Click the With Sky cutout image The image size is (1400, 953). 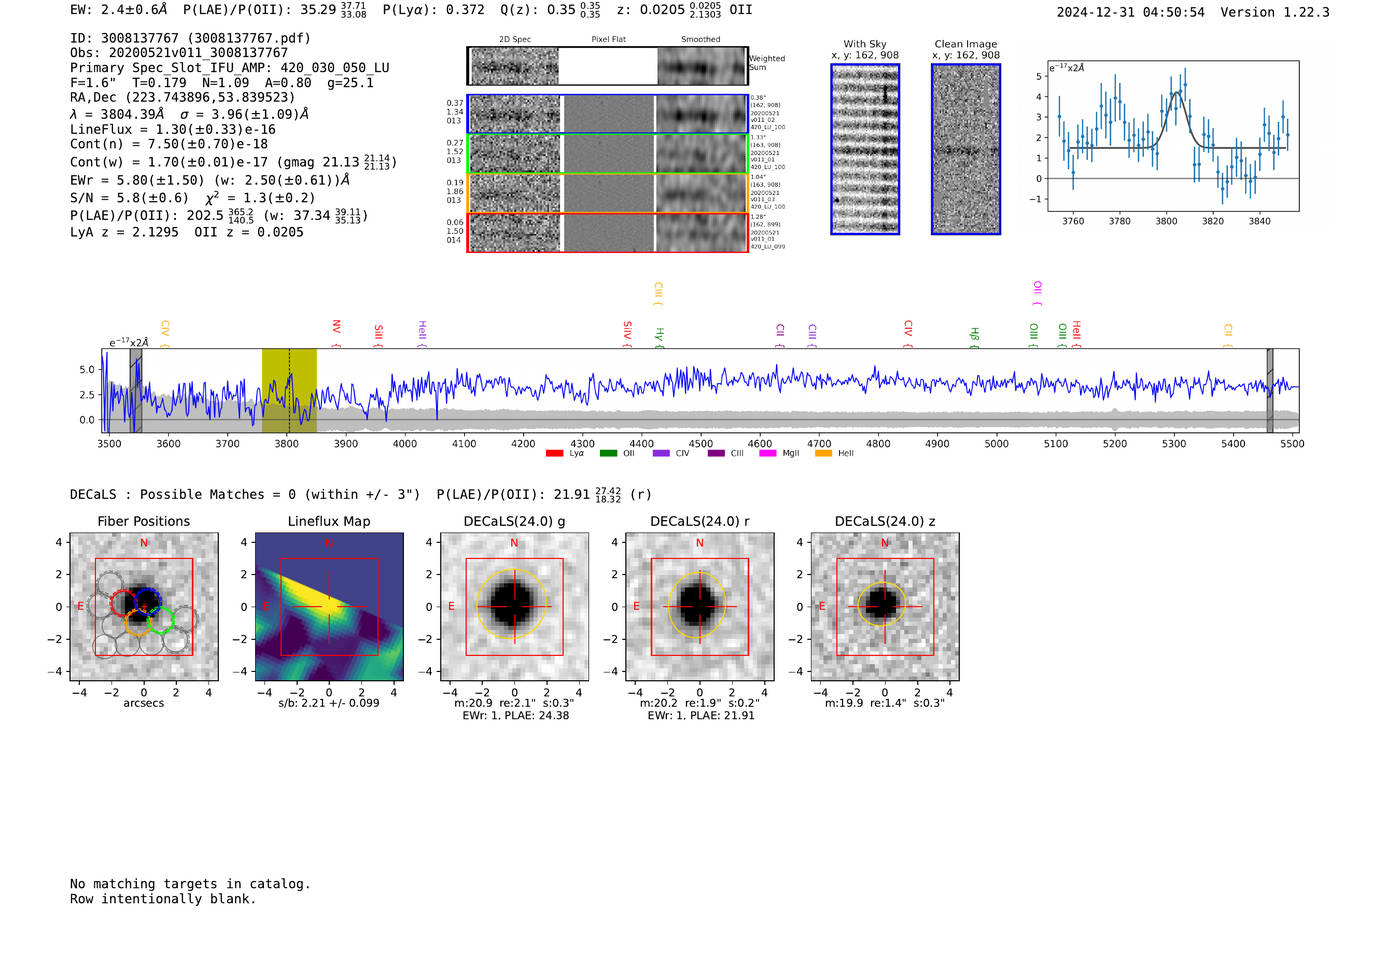point(865,149)
